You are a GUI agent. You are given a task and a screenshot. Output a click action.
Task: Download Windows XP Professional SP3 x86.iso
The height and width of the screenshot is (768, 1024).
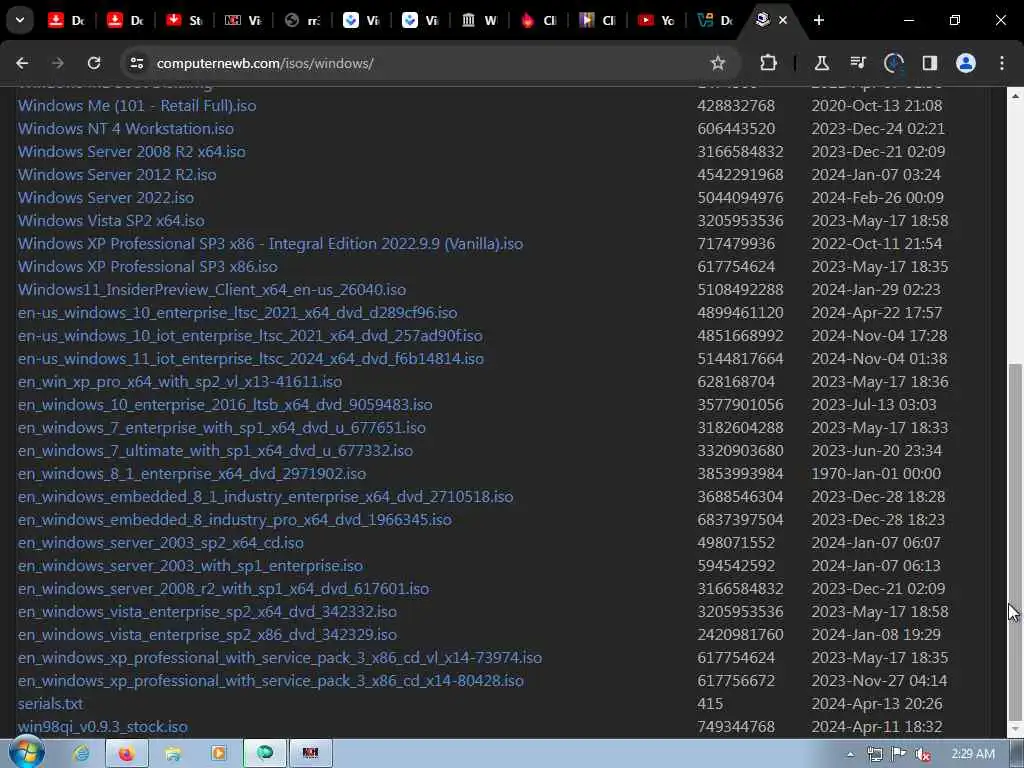(148, 266)
